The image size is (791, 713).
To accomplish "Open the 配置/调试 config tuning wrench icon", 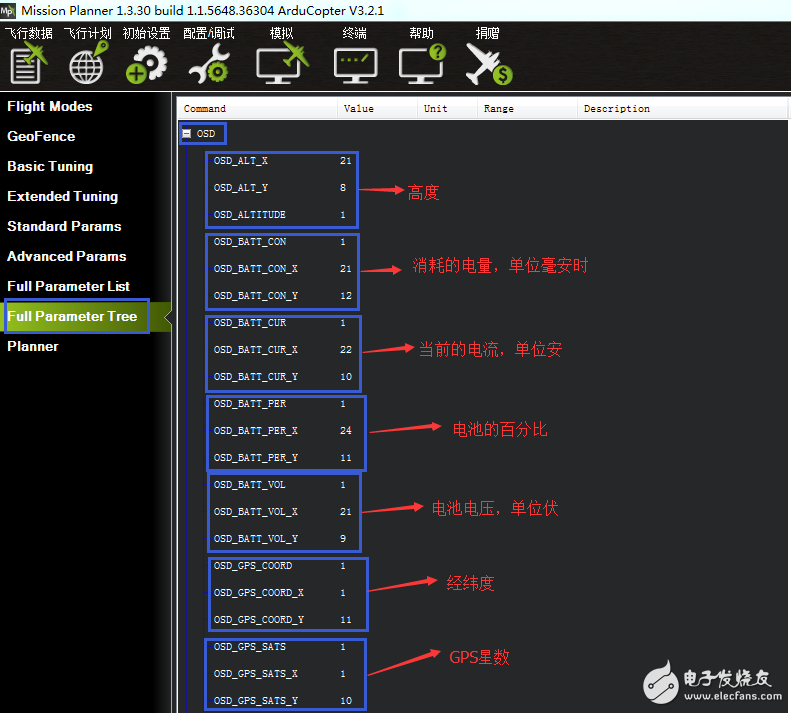I will click(209, 64).
